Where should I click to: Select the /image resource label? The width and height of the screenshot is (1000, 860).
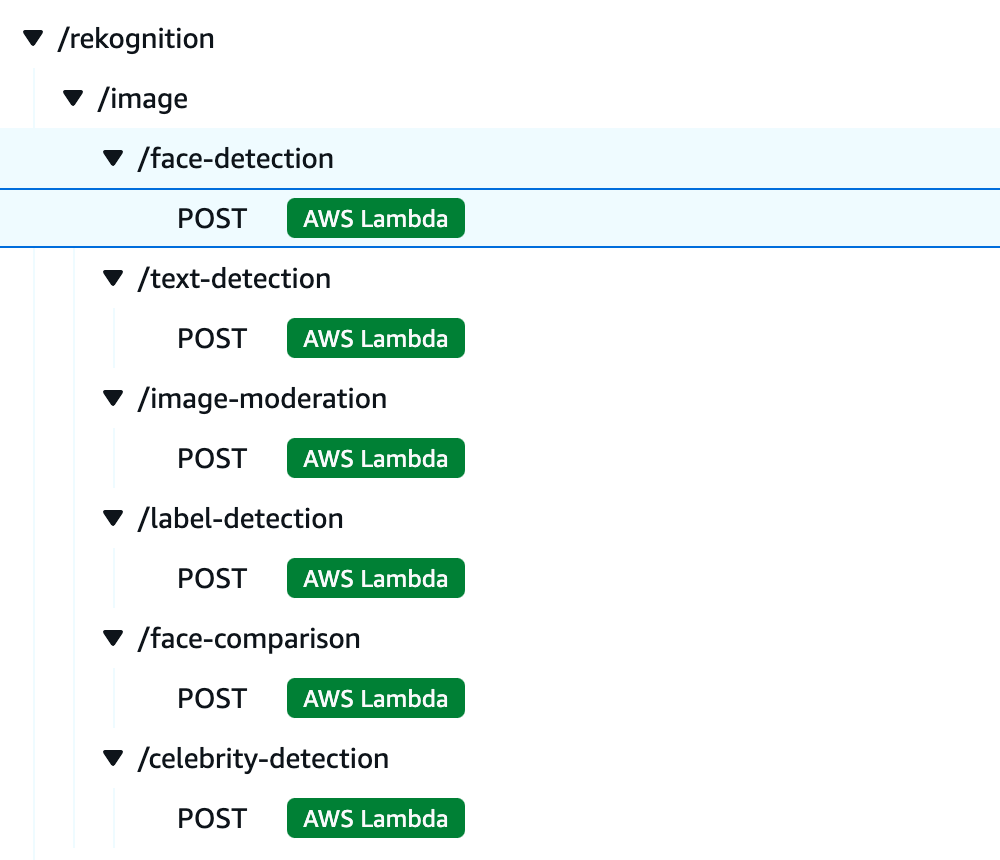tap(143, 99)
